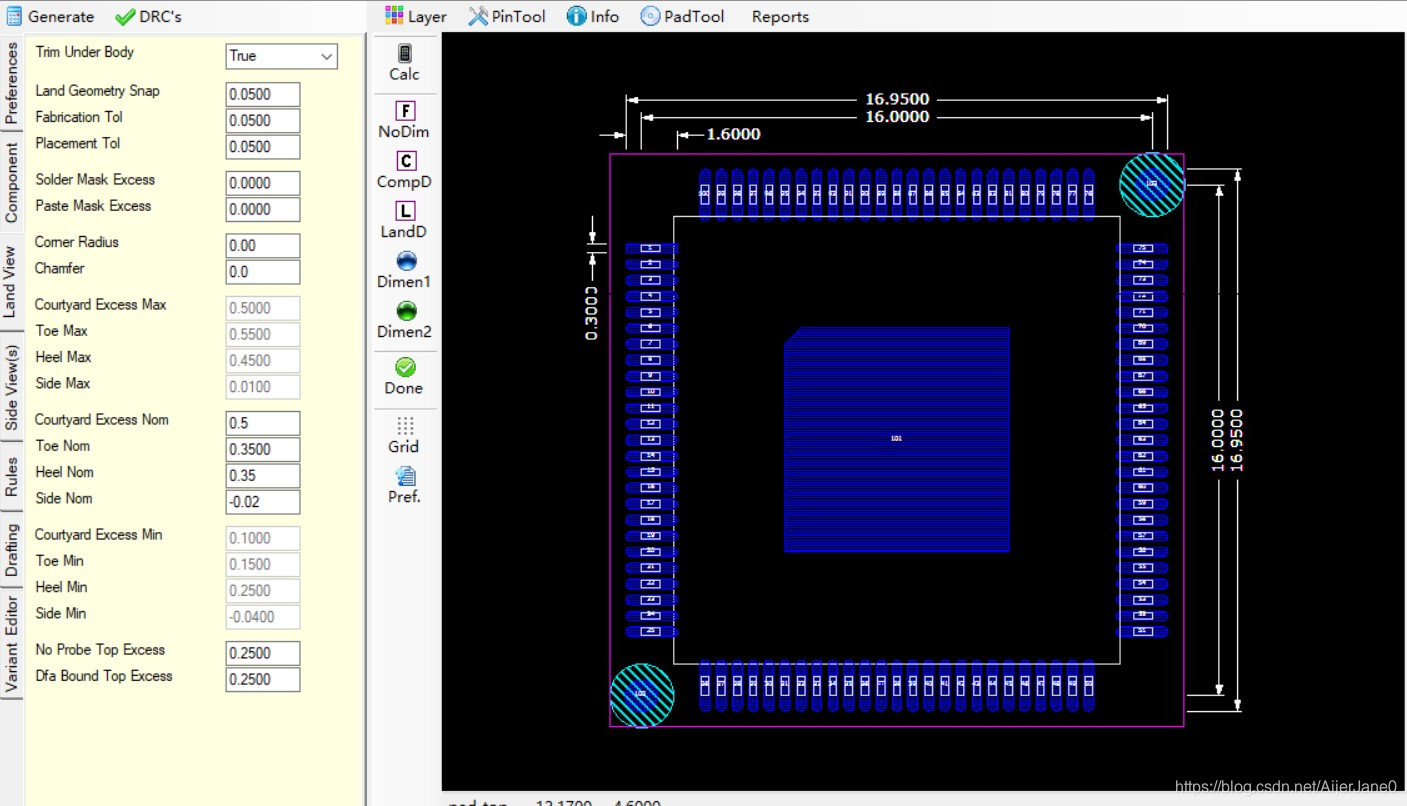Open the PinTool from the toolbar
Screen dimensions: 1407x806
click(x=506, y=16)
